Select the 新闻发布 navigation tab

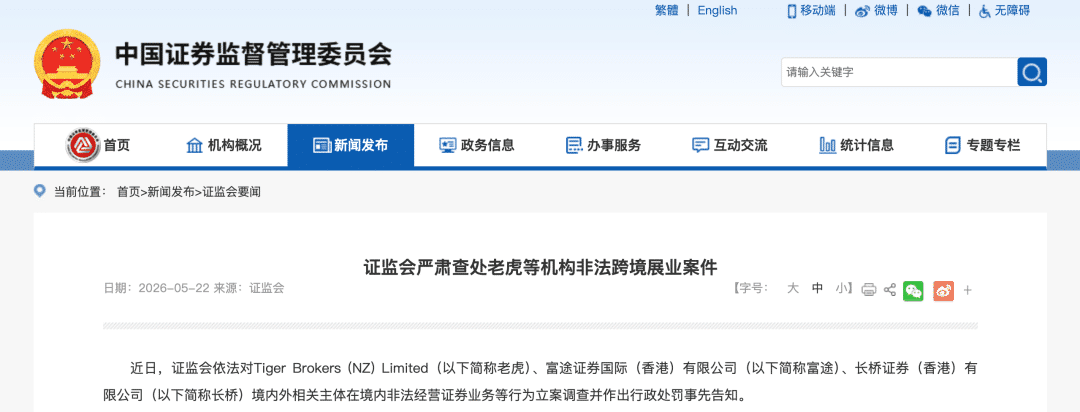click(351, 145)
